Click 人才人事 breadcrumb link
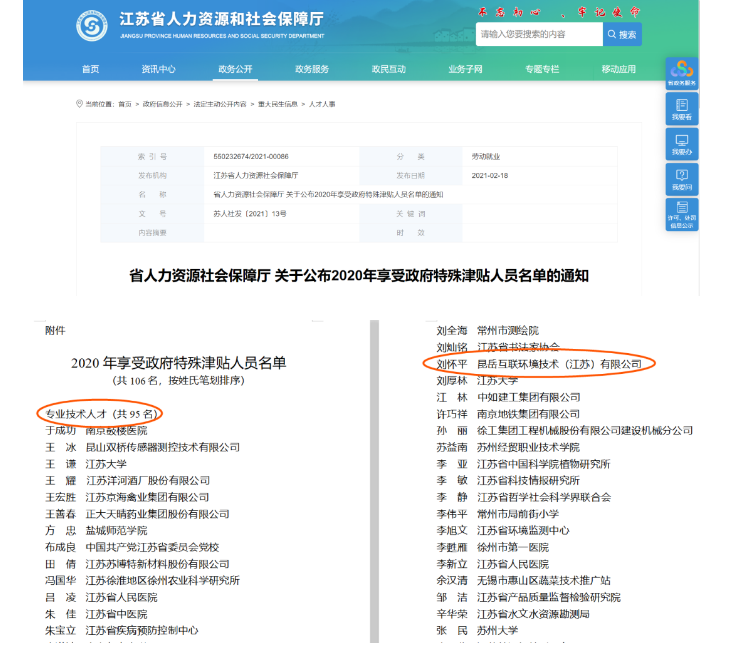733x645 pixels. click(322, 103)
